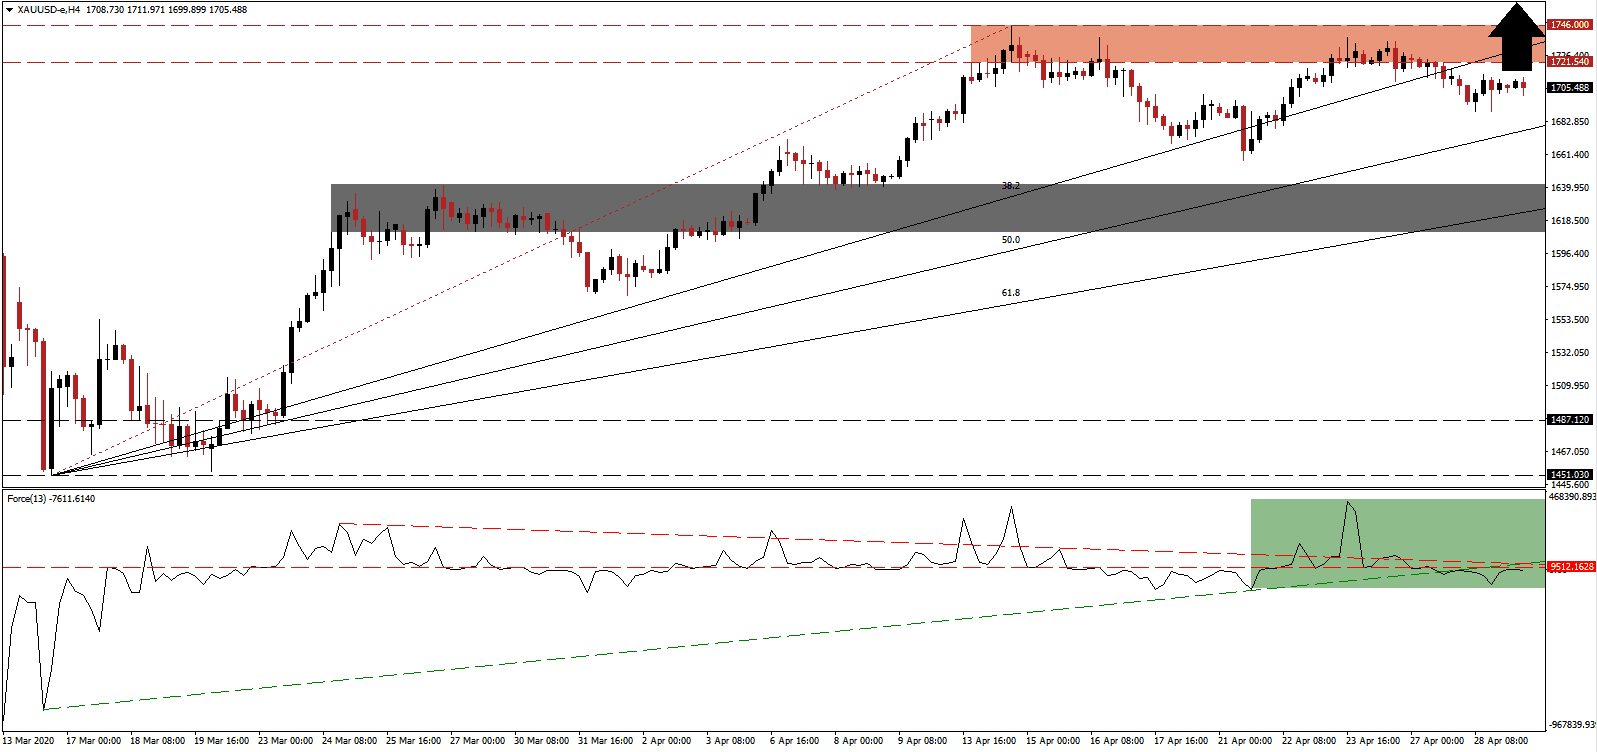Viewport: 1597px width, 752px height.
Task: Click the 13 Apr 16:00 time label
Action: 990,741
